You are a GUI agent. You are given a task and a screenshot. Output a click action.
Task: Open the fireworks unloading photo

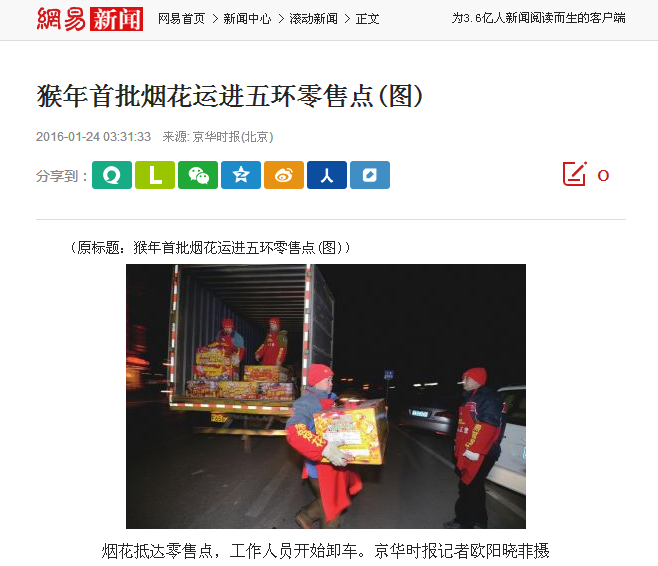click(326, 396)
